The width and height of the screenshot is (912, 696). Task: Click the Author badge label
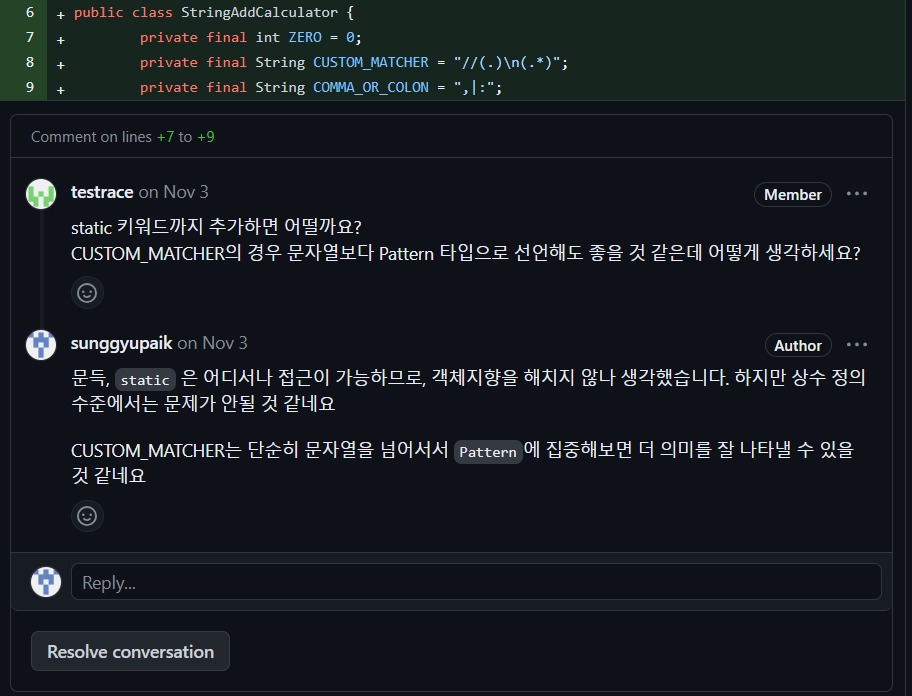[798, 345]
